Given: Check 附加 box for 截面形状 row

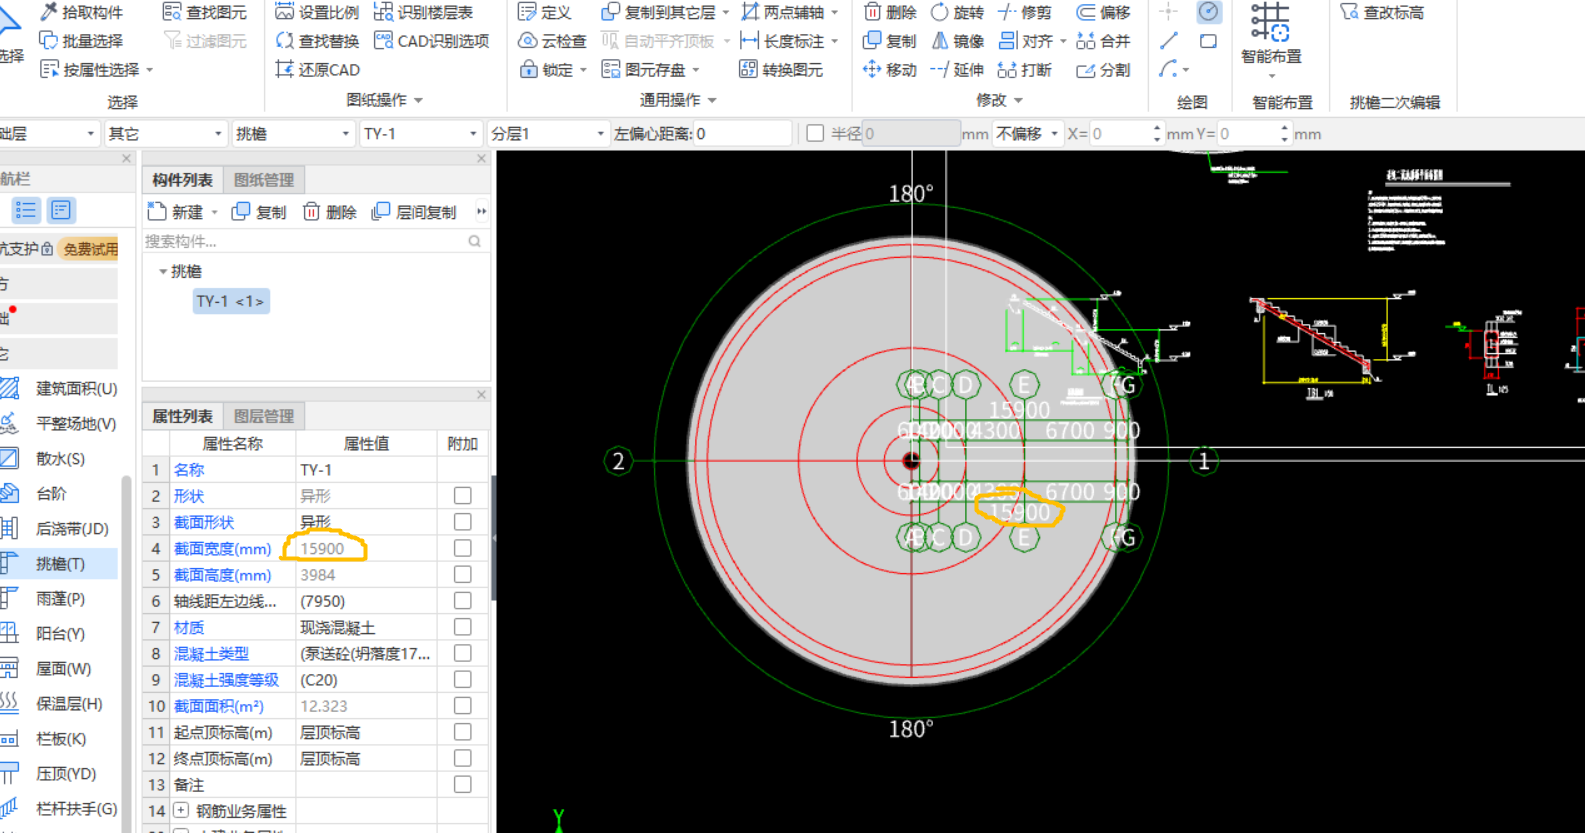Looking at the screenshot, I should click(x=462, y=522).
